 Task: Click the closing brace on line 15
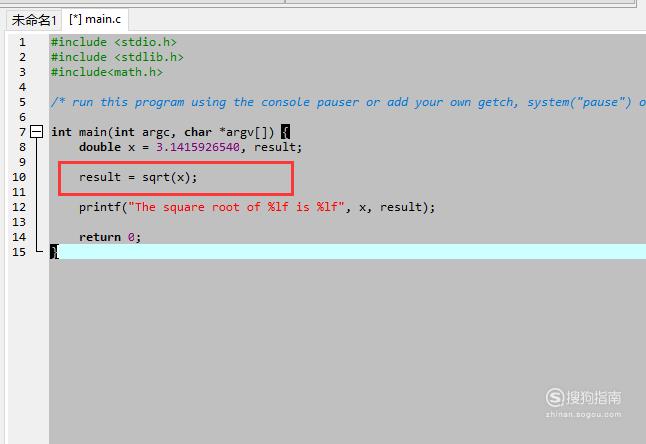click(54, 252)
